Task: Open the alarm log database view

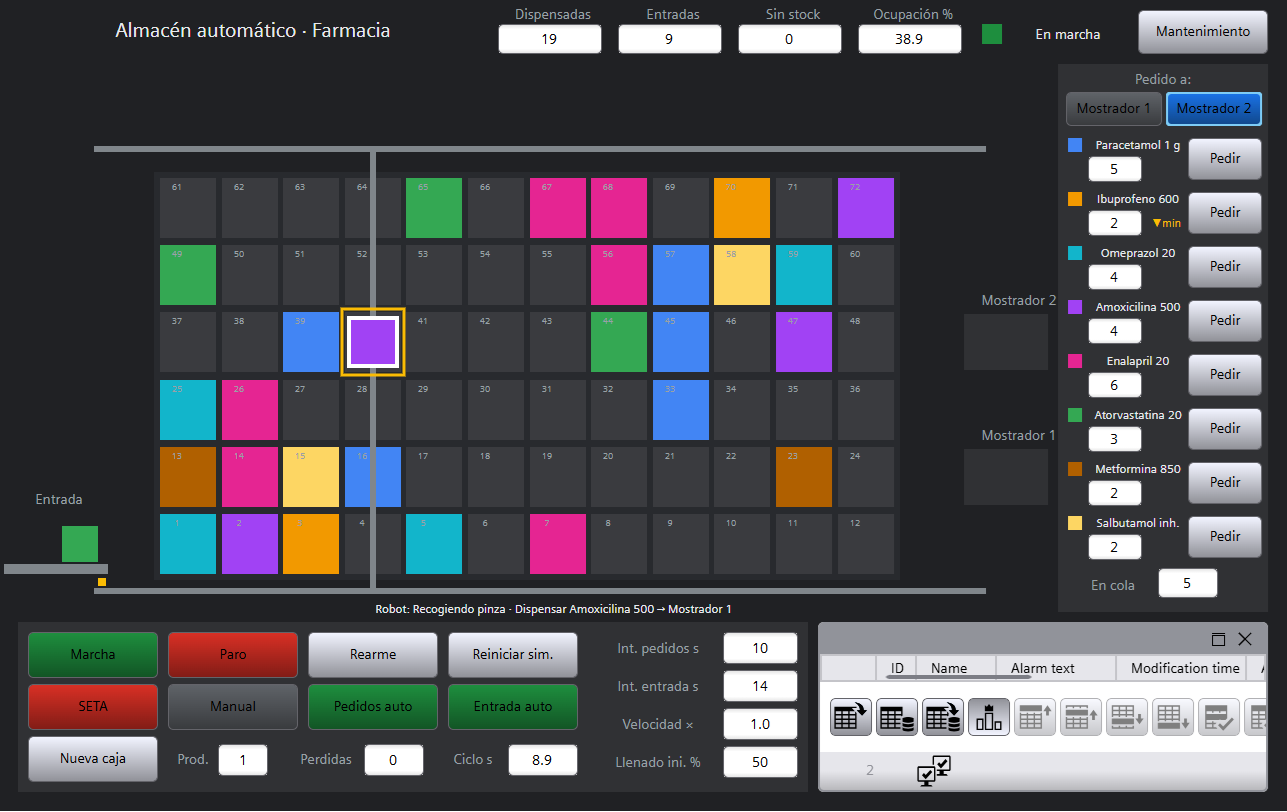Action: [x=896, y=716]
